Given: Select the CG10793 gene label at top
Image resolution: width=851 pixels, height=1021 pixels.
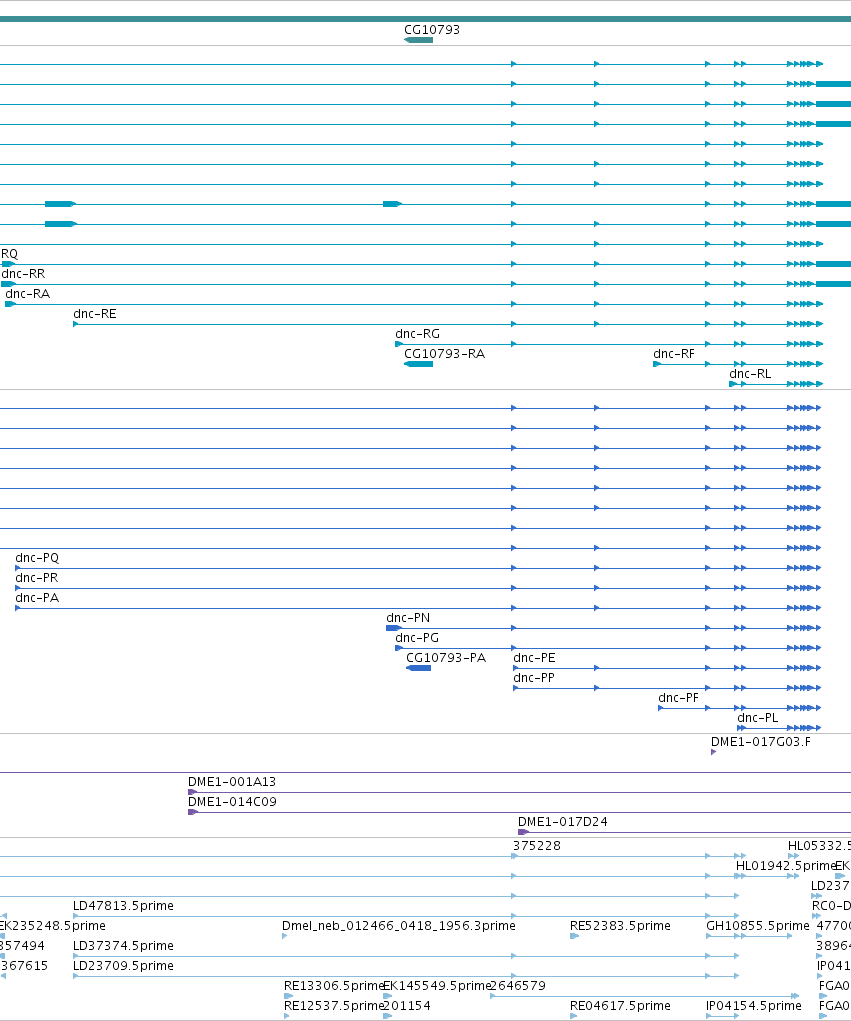Looking at the screenshot, I should 432,30.
